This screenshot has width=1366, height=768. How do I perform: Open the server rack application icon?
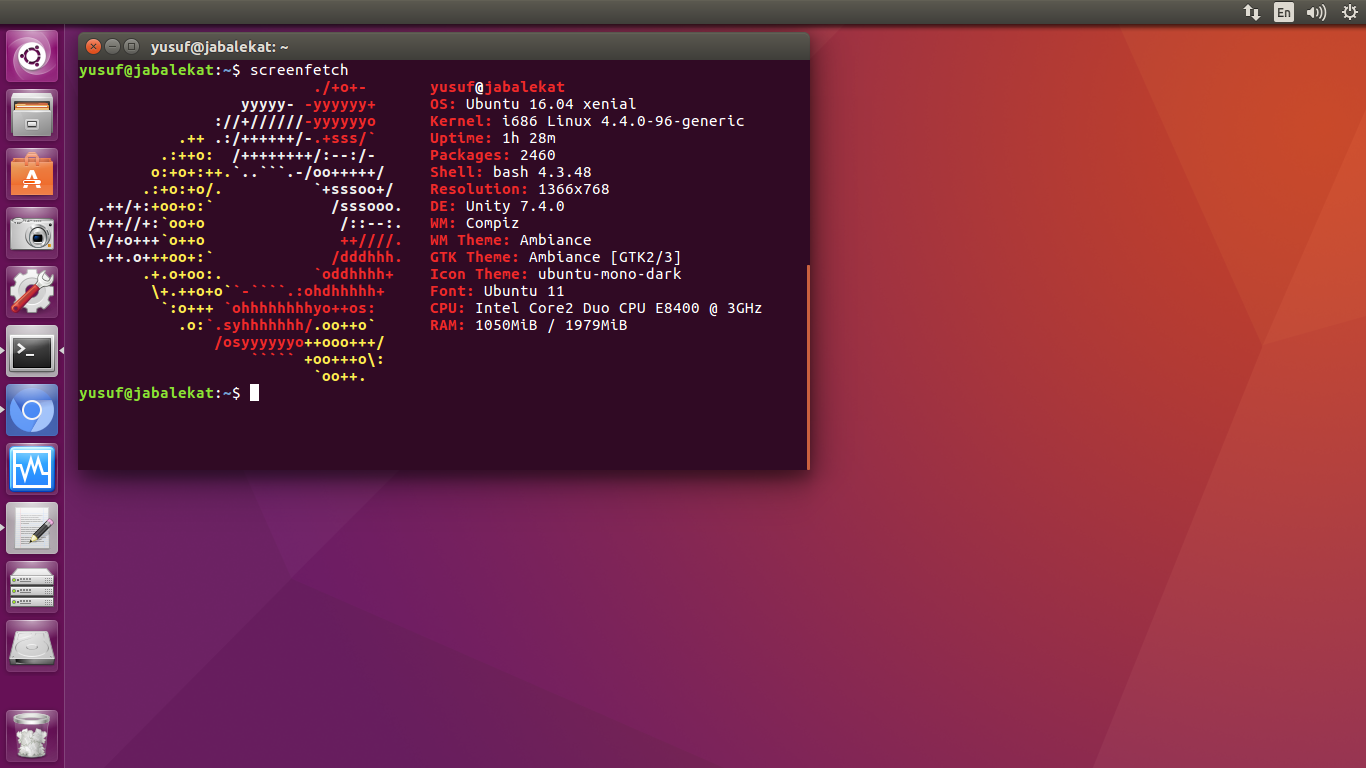tap(32, 587)
